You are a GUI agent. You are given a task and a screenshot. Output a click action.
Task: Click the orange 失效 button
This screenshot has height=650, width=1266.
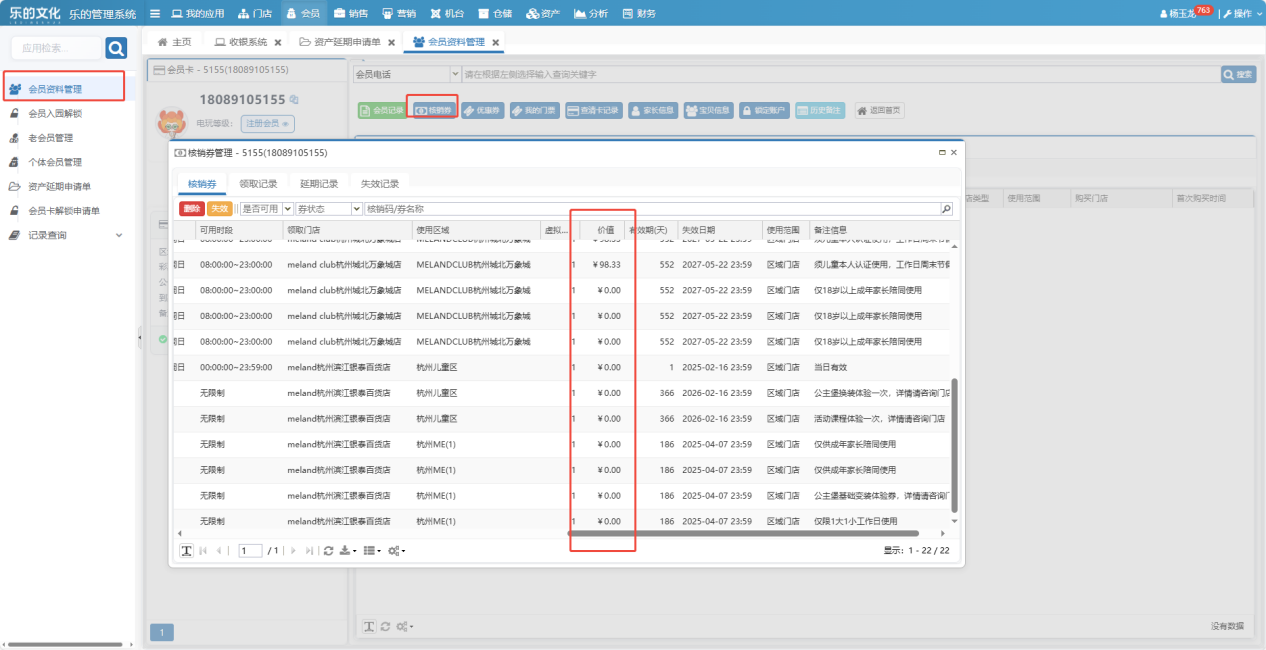(219, 209)
